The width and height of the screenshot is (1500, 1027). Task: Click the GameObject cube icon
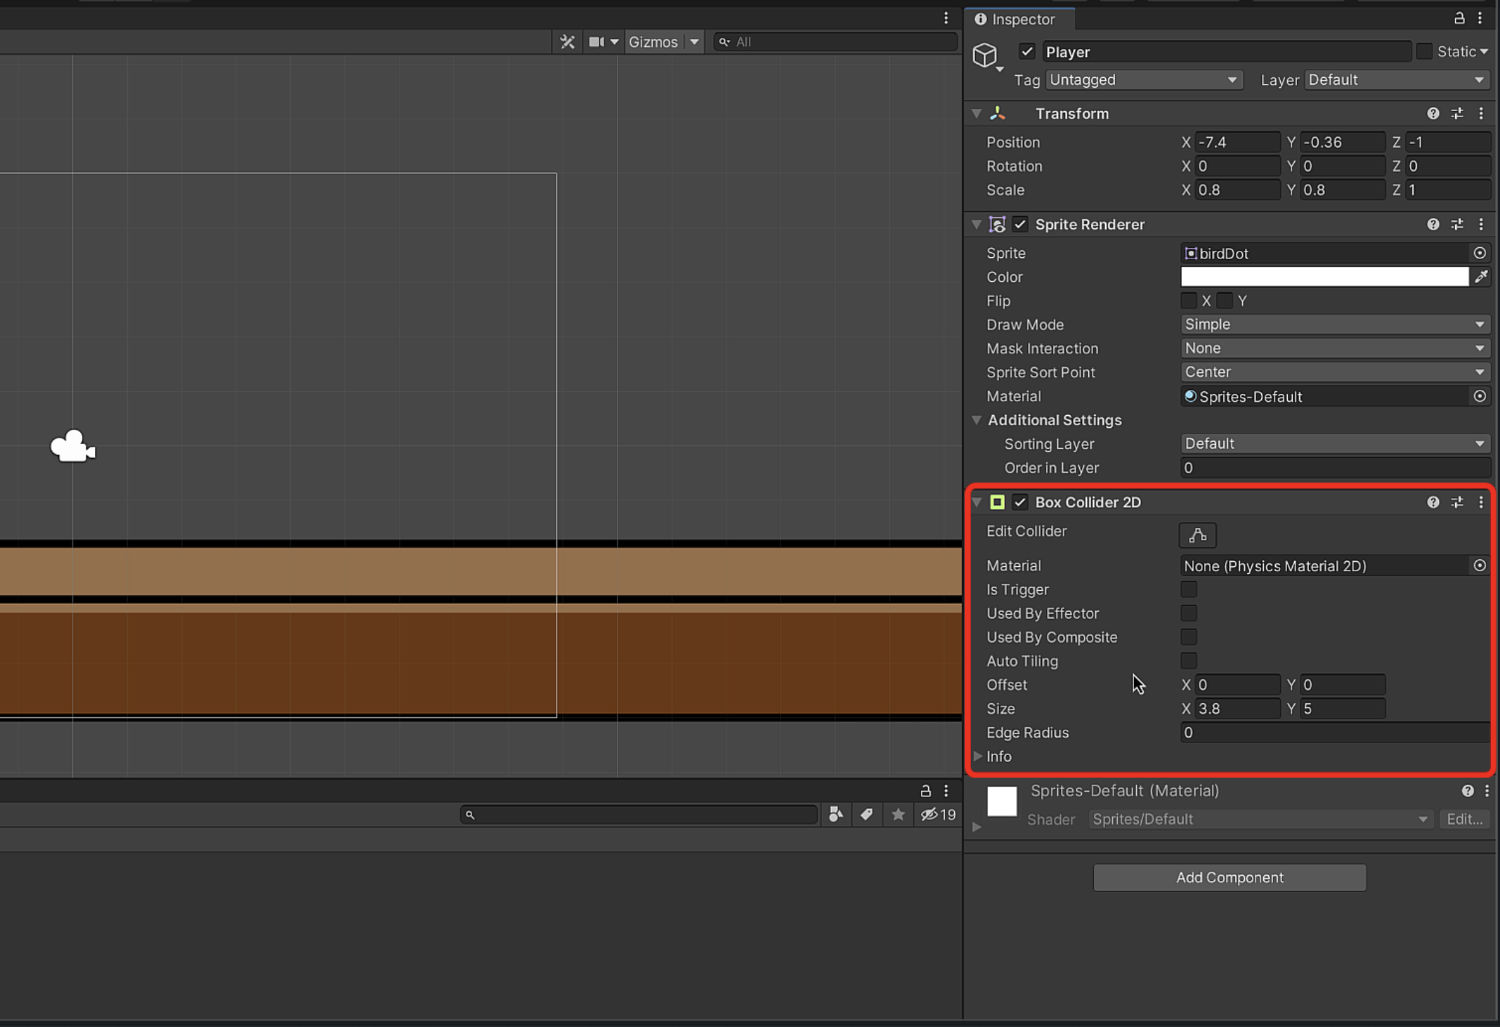(x=985, y=54)
